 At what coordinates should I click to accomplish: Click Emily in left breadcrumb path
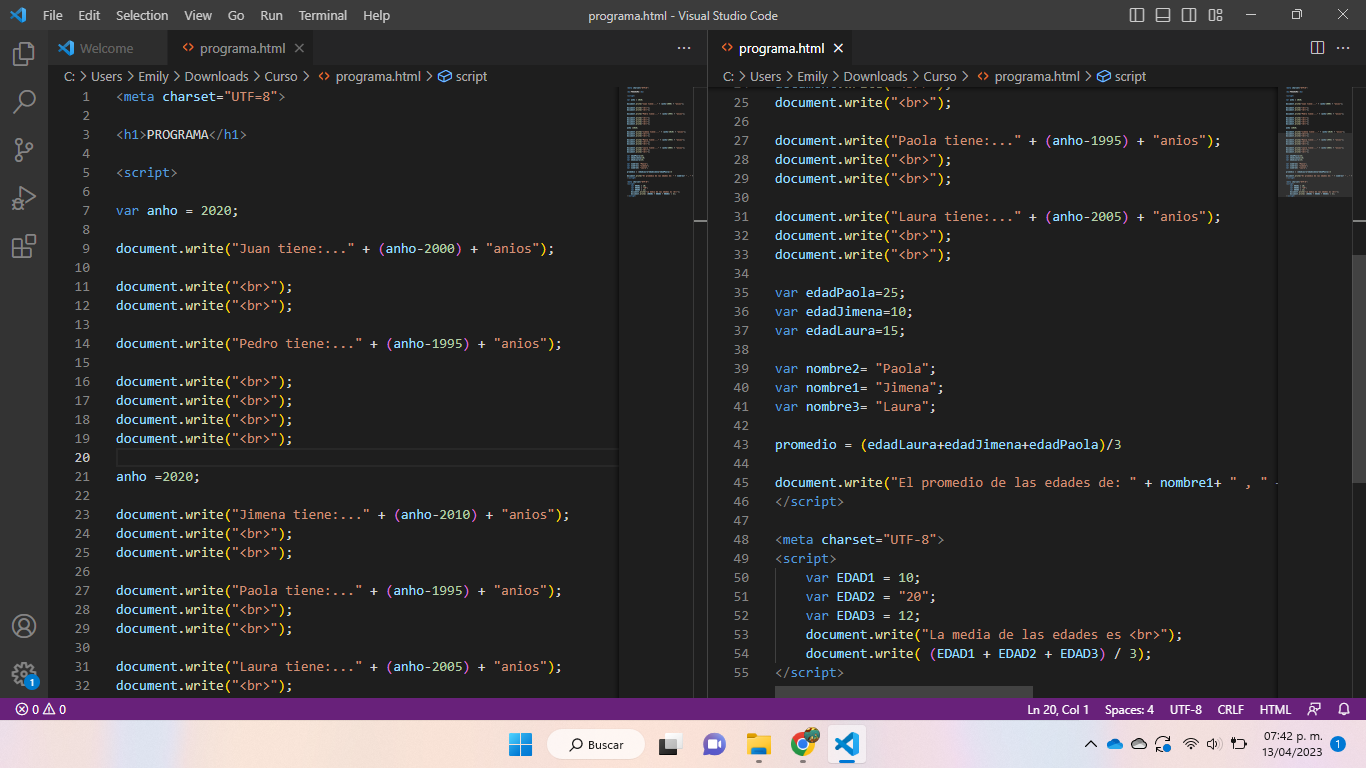(153, 76)
